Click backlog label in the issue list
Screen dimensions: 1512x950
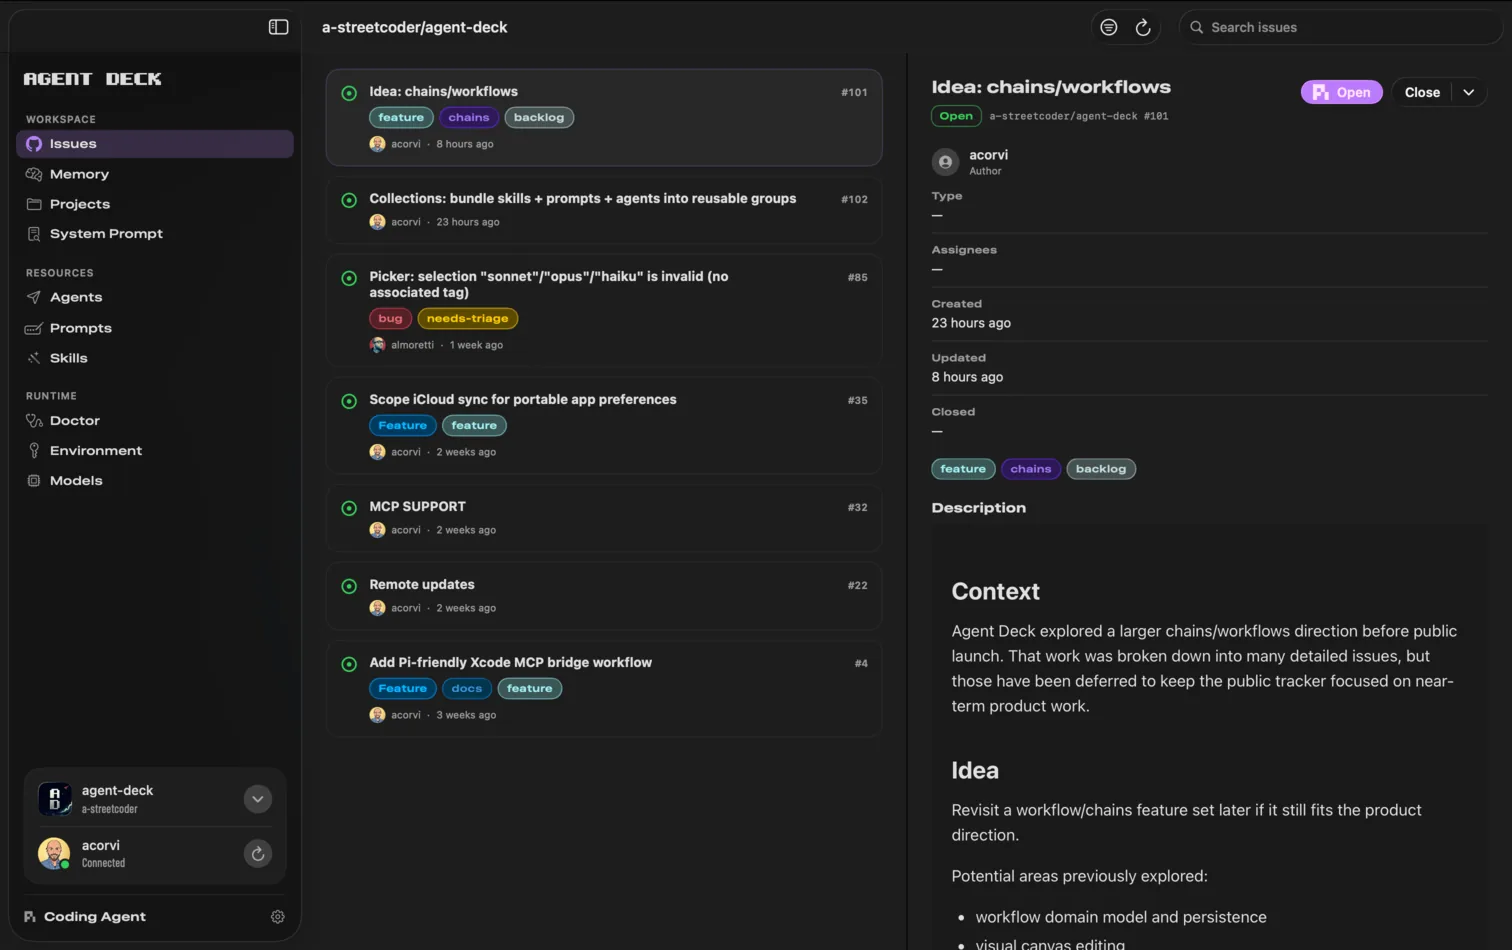(x=539, y=118)
